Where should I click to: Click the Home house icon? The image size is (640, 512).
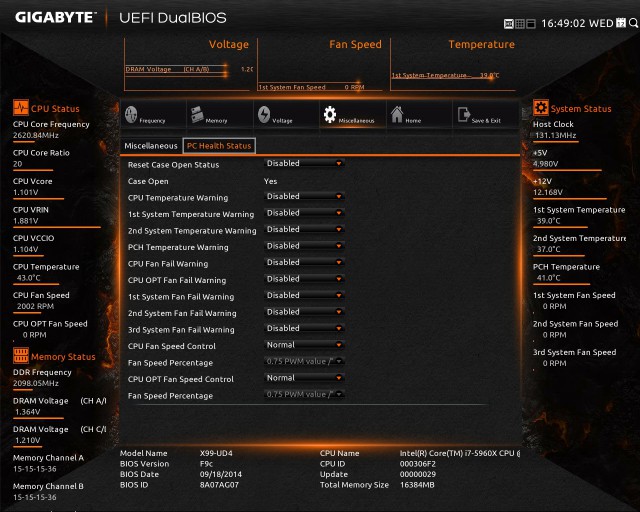point(397,114)
